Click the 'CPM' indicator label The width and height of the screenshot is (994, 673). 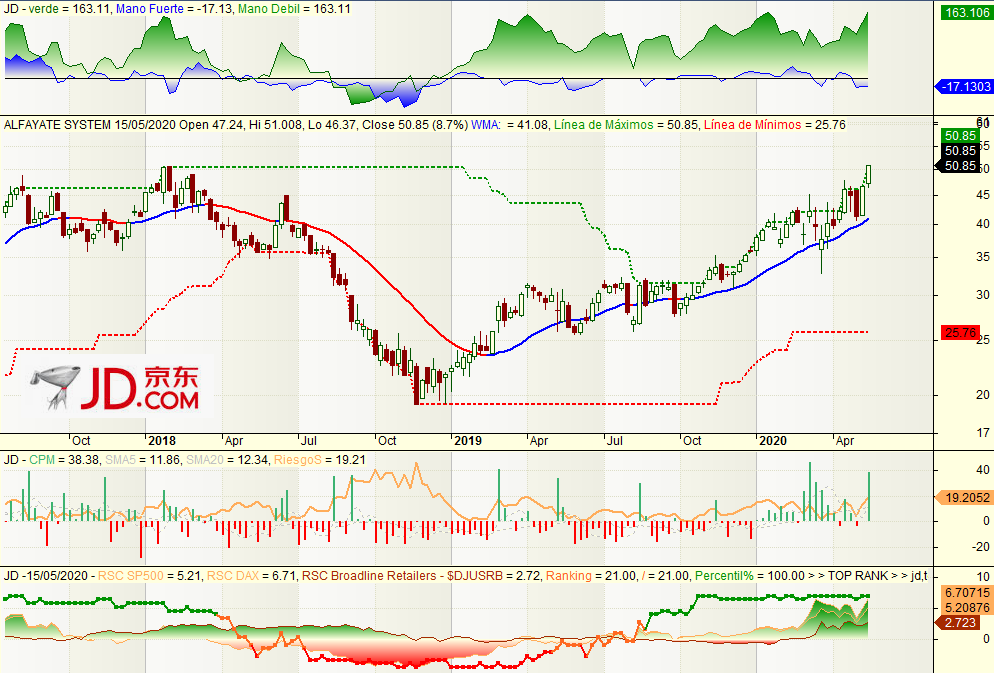pos(42,459)
